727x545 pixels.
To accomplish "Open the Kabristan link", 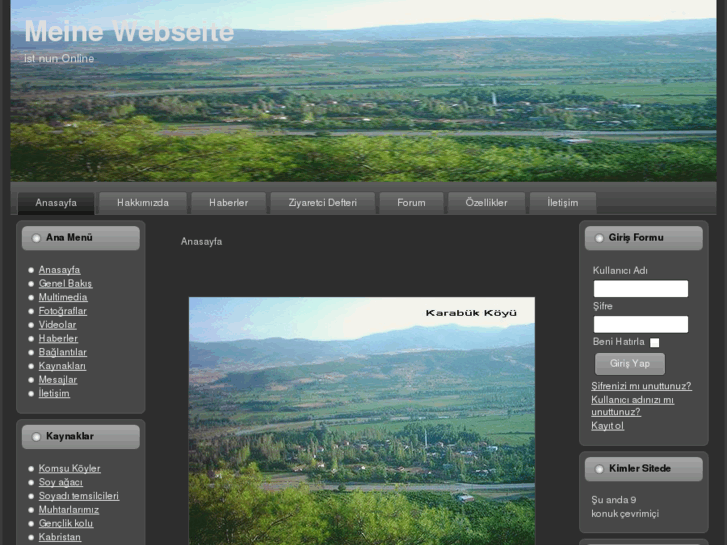I will (x=60, y=537).
